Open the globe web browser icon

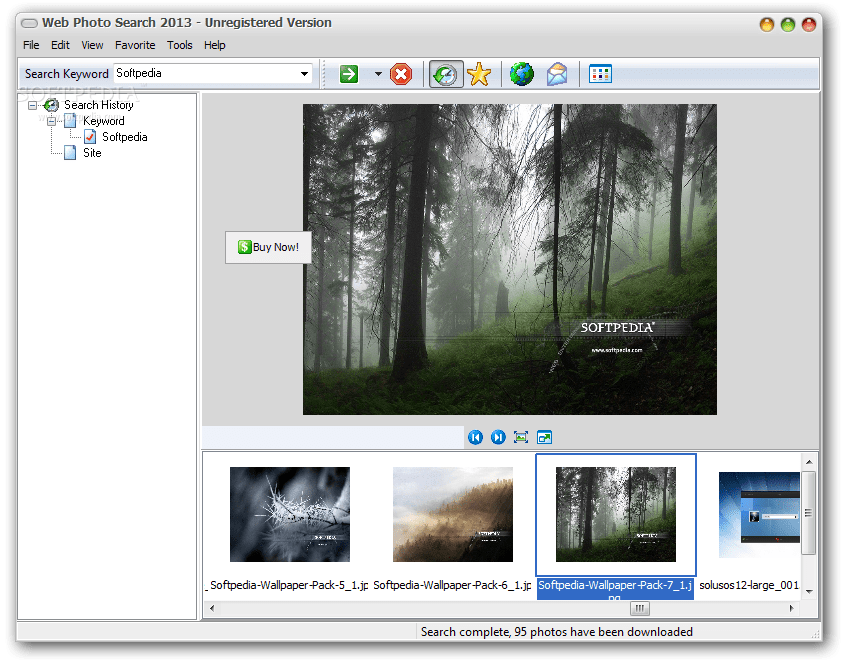pos(521,74)
